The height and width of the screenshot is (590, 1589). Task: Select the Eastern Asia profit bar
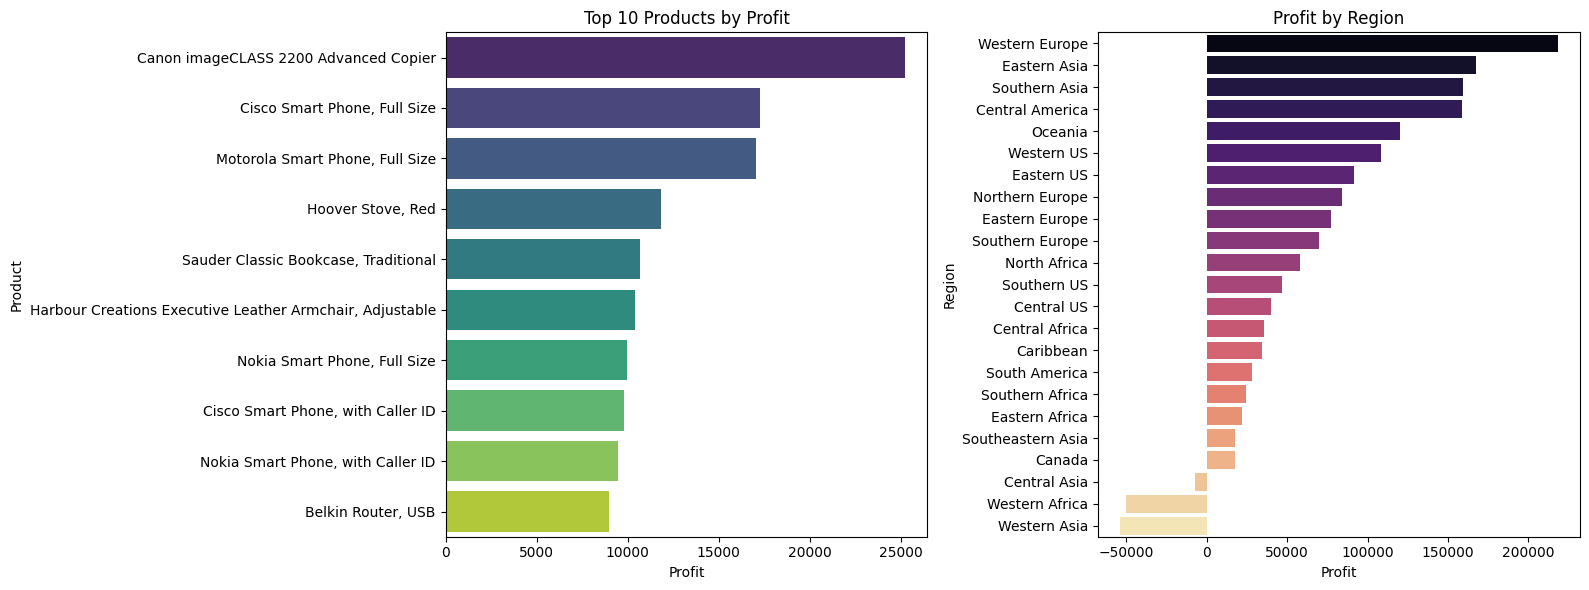click(x=1341, y=66)
